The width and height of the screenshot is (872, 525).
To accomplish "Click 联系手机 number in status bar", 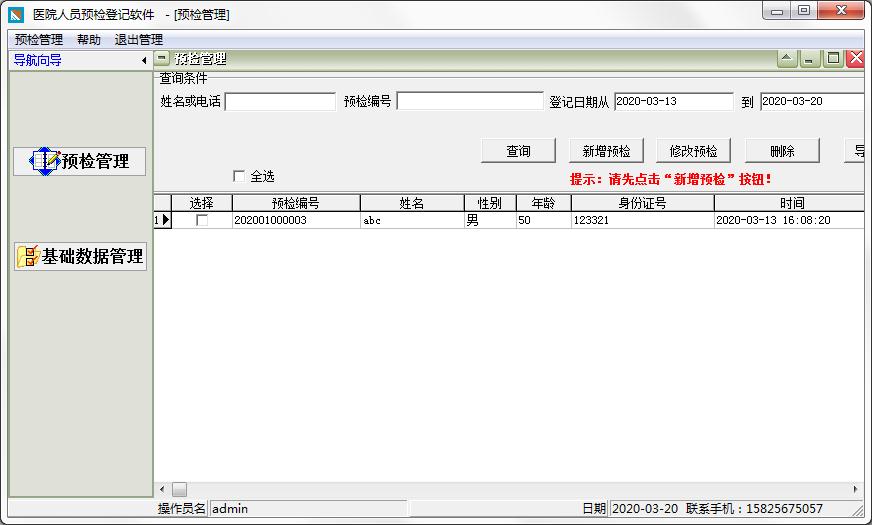I will pyautogui.click(x=754, y=508).
